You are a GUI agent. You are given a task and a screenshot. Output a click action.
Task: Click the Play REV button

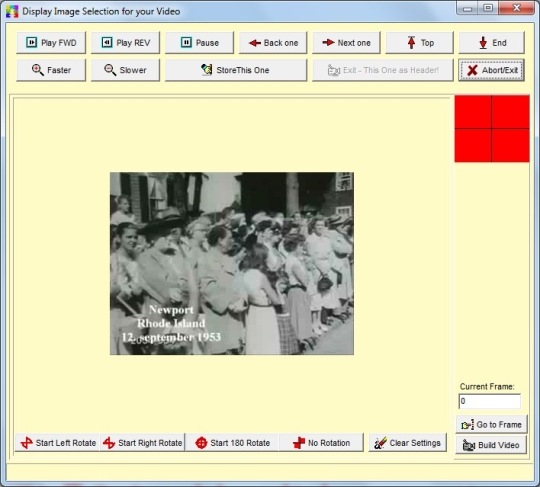(125, 43)
